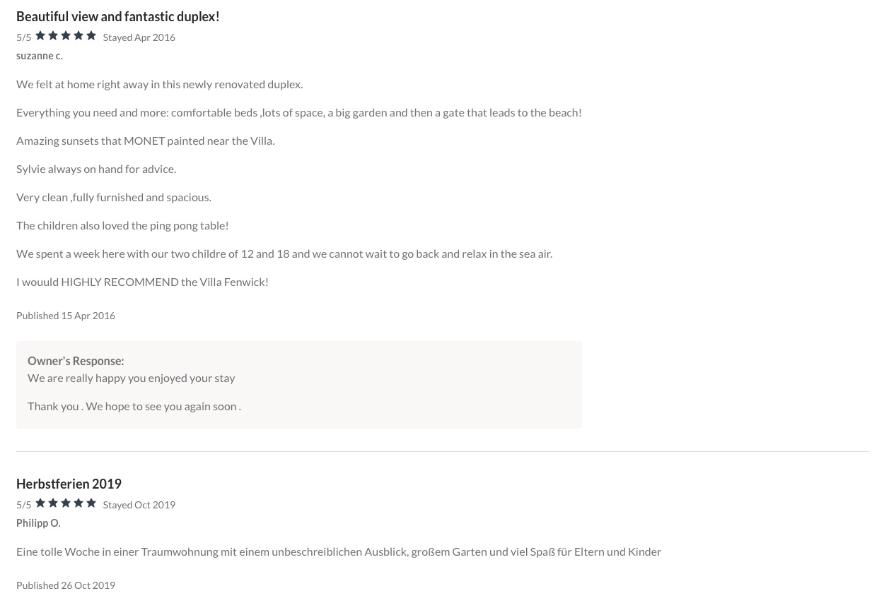This screenshot has width=884, height=615.
Task: Click the fourth star in Herbstferien 2019 review
Action: pos(78,503)
